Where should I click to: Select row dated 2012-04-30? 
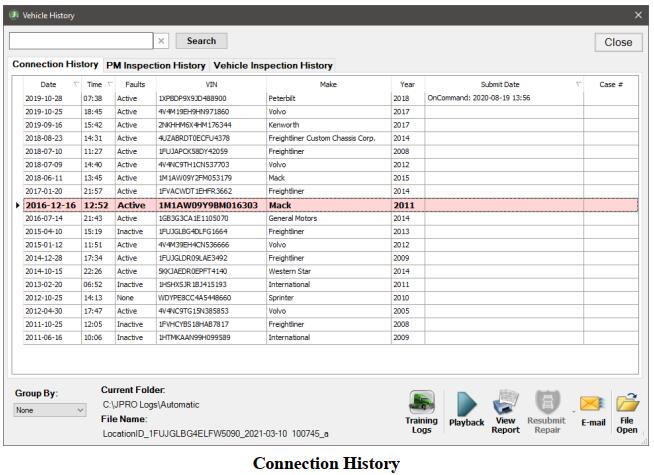pos(331,311)
